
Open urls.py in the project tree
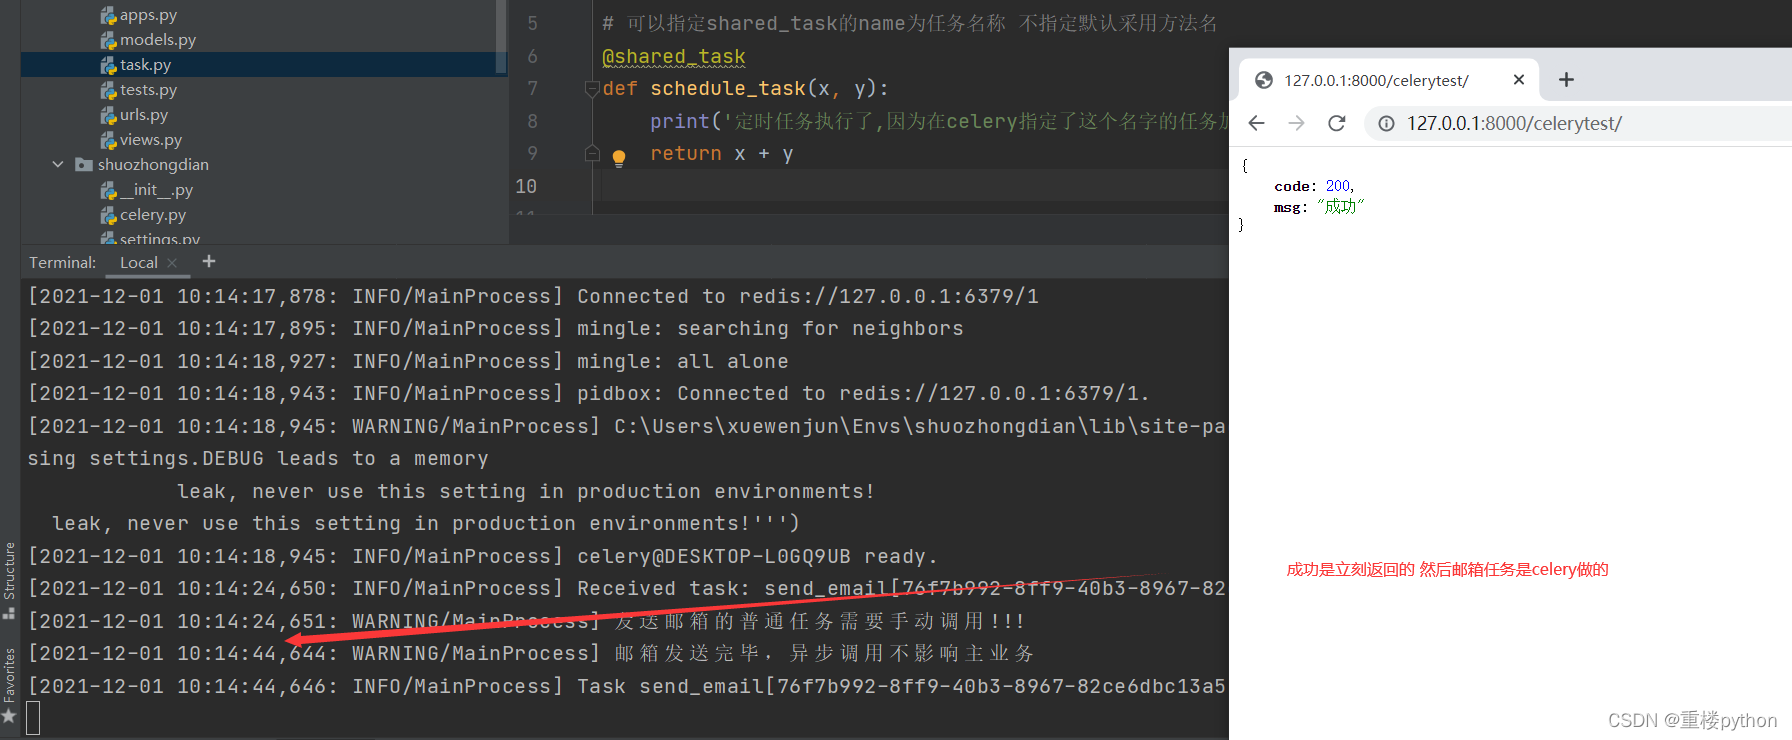[x=144, y=115]
